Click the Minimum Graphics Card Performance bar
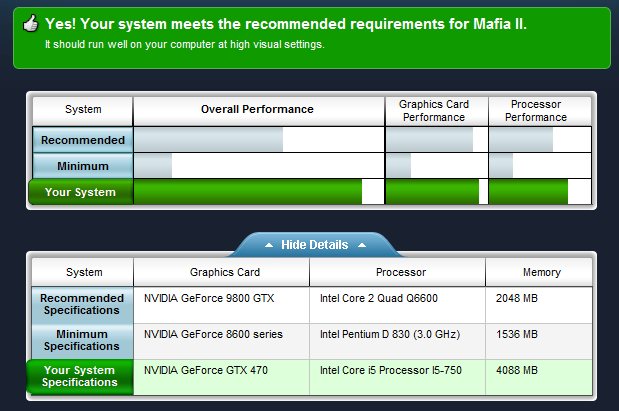This screenshot has height=411, width=619. point(398,166)
